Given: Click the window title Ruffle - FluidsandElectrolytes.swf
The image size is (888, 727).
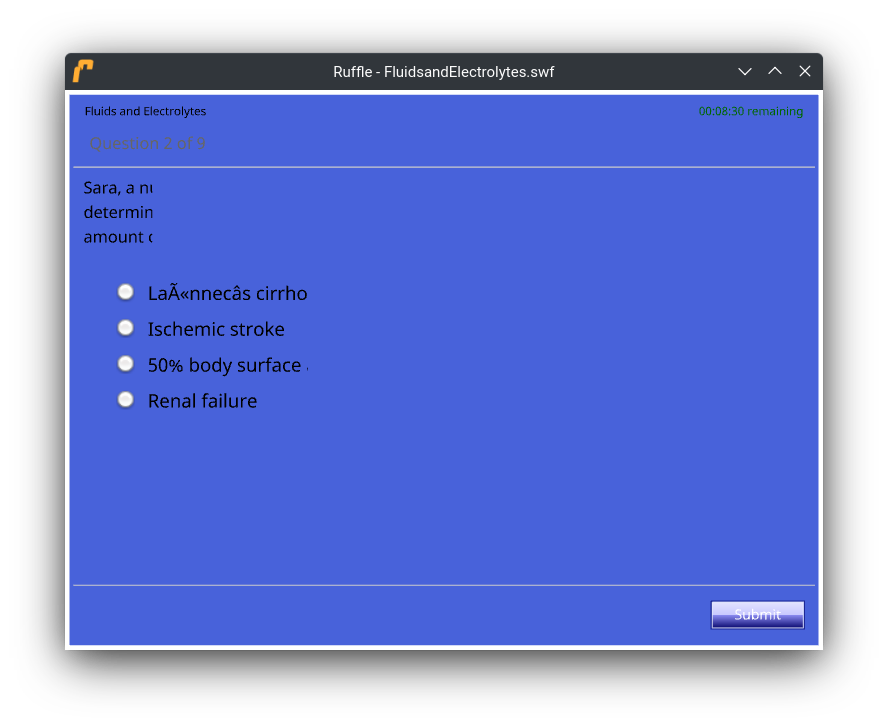Looking at the screenshot, I should pos(443,72).
